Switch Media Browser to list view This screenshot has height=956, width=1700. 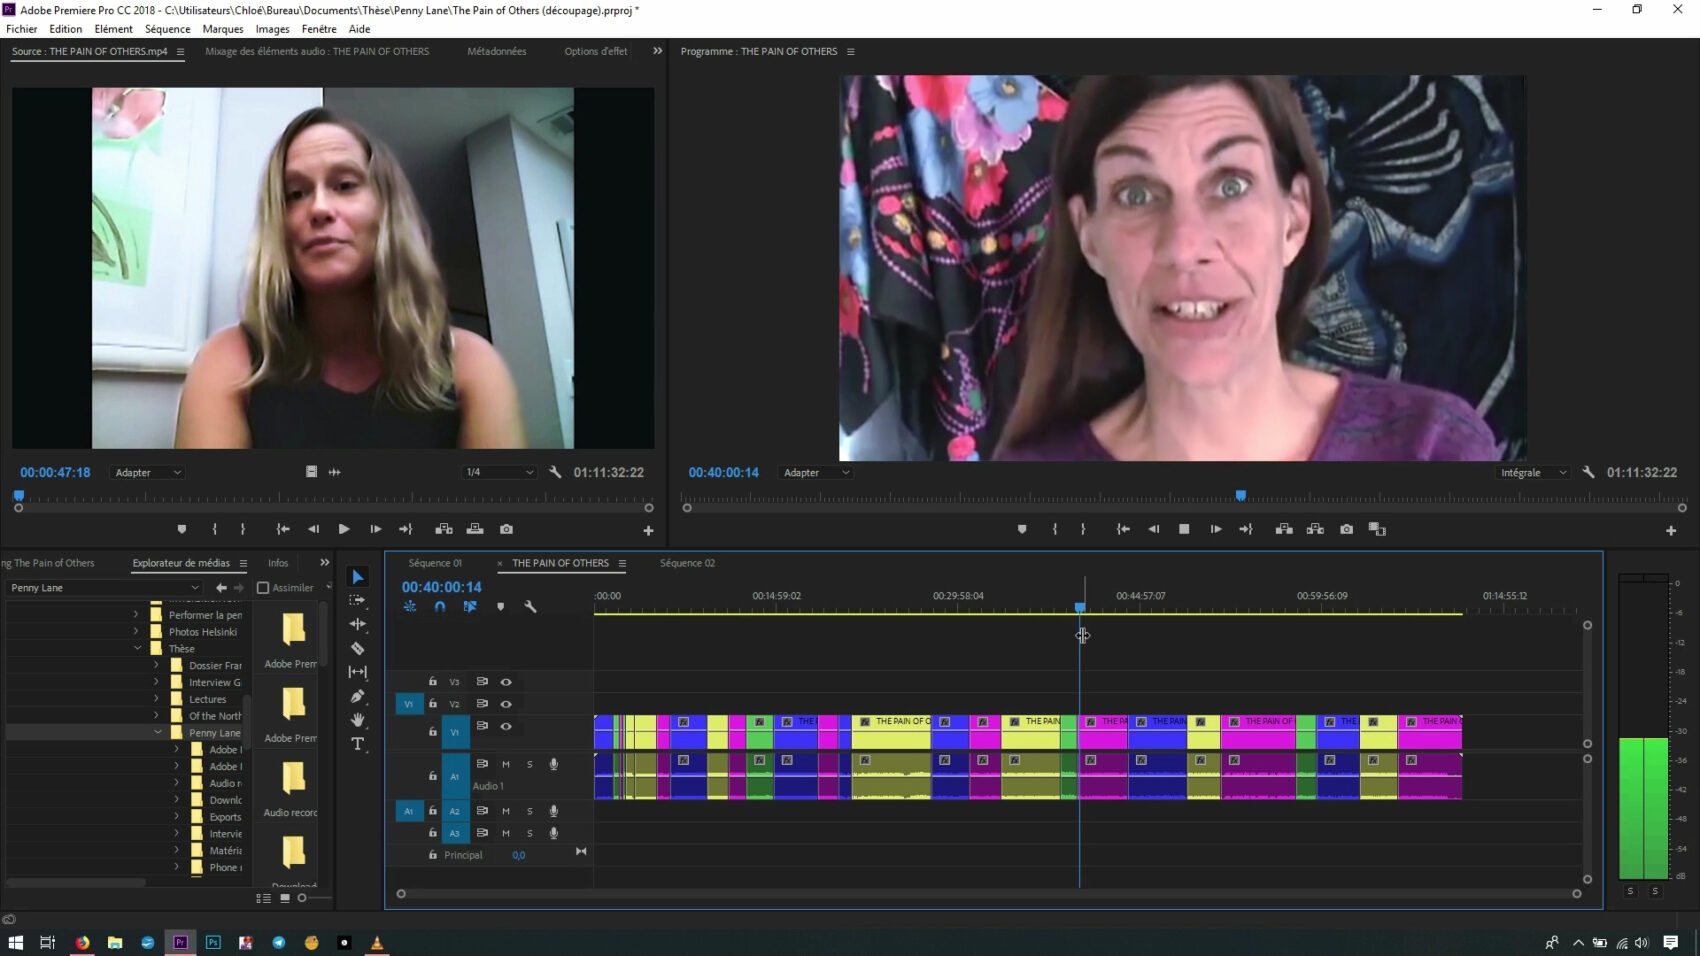pos(263,898)
